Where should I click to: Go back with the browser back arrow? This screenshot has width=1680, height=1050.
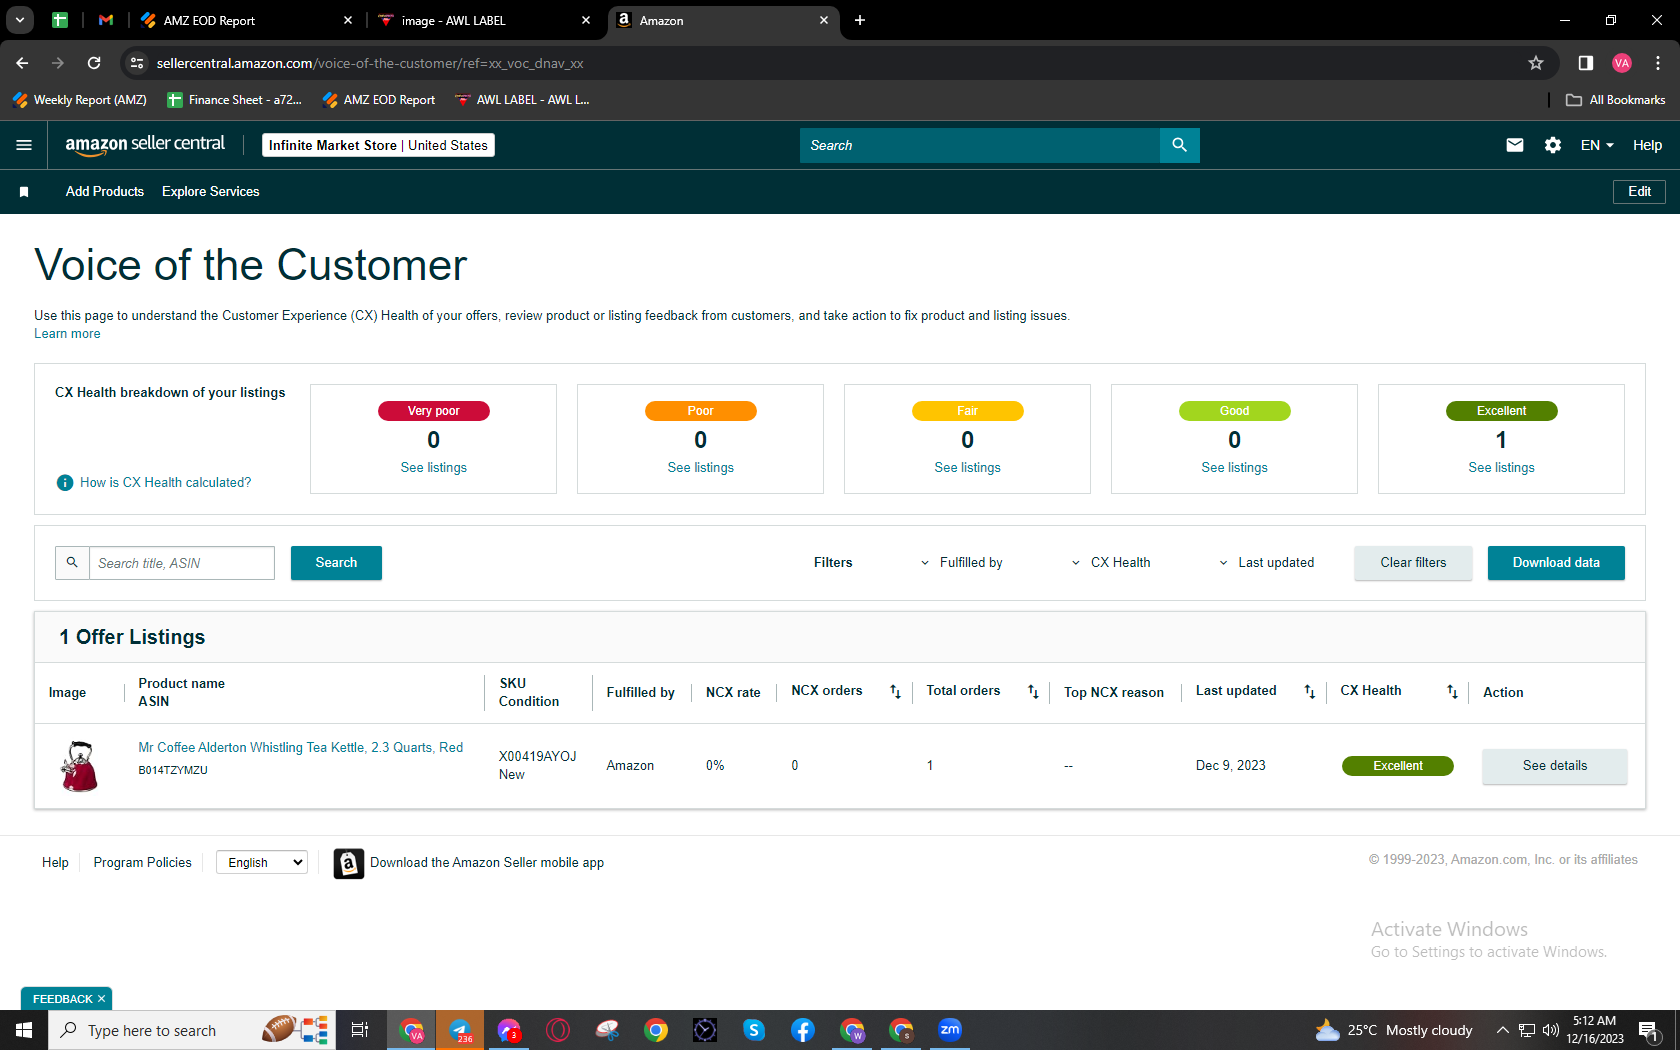click(22, 63)
